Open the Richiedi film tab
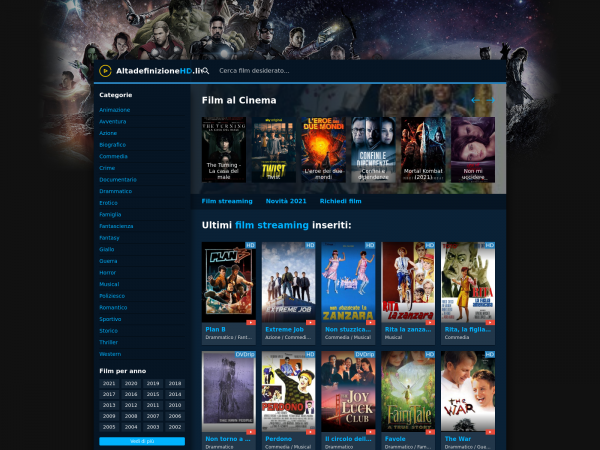 point(340,201)
